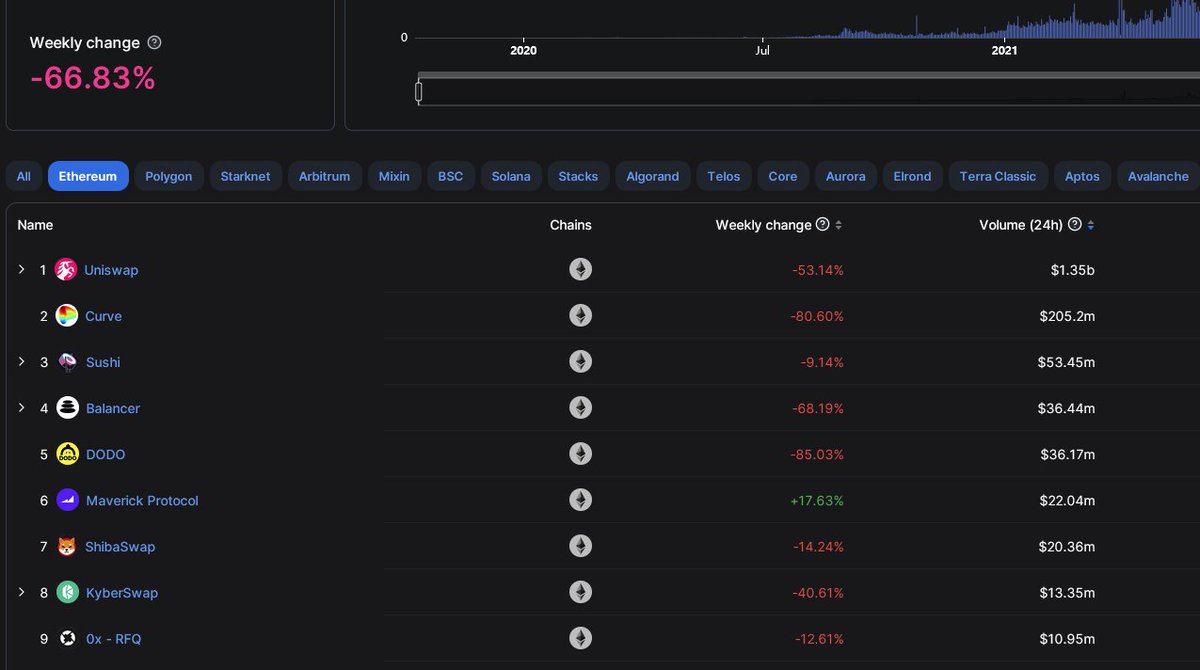Expand the KyberSwap row
This screenshot has height=670, width=1200.
22,592
